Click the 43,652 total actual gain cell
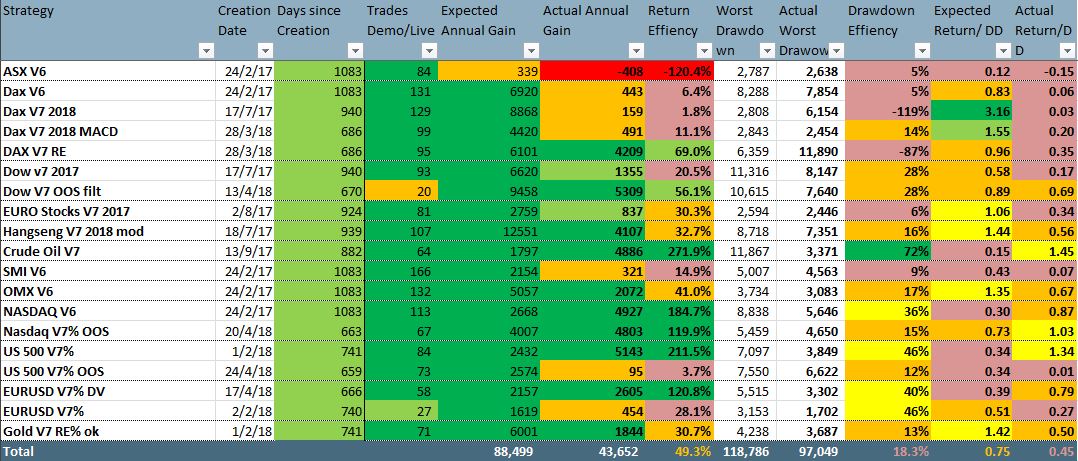 tap(593, 451)
